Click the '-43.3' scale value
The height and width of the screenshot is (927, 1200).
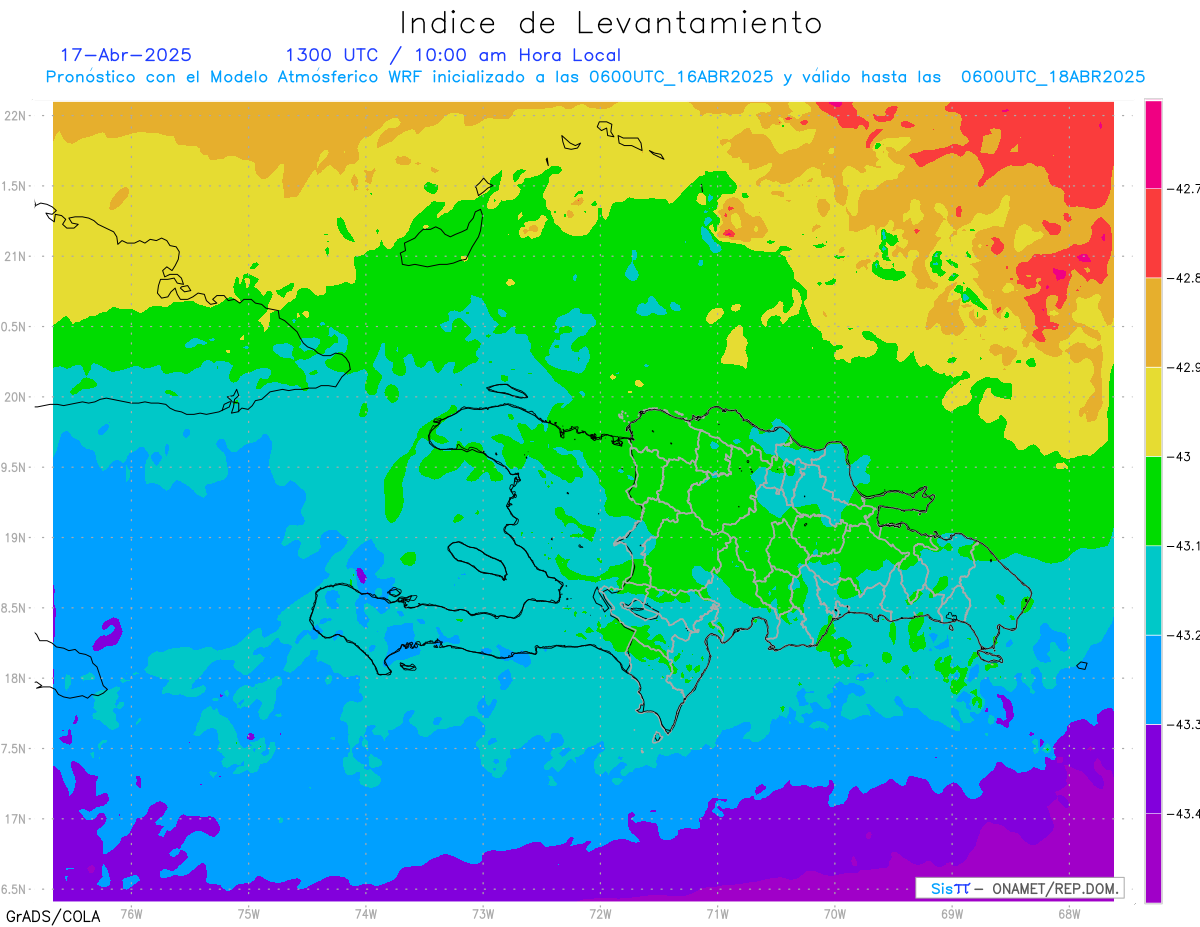point(1183,724)
